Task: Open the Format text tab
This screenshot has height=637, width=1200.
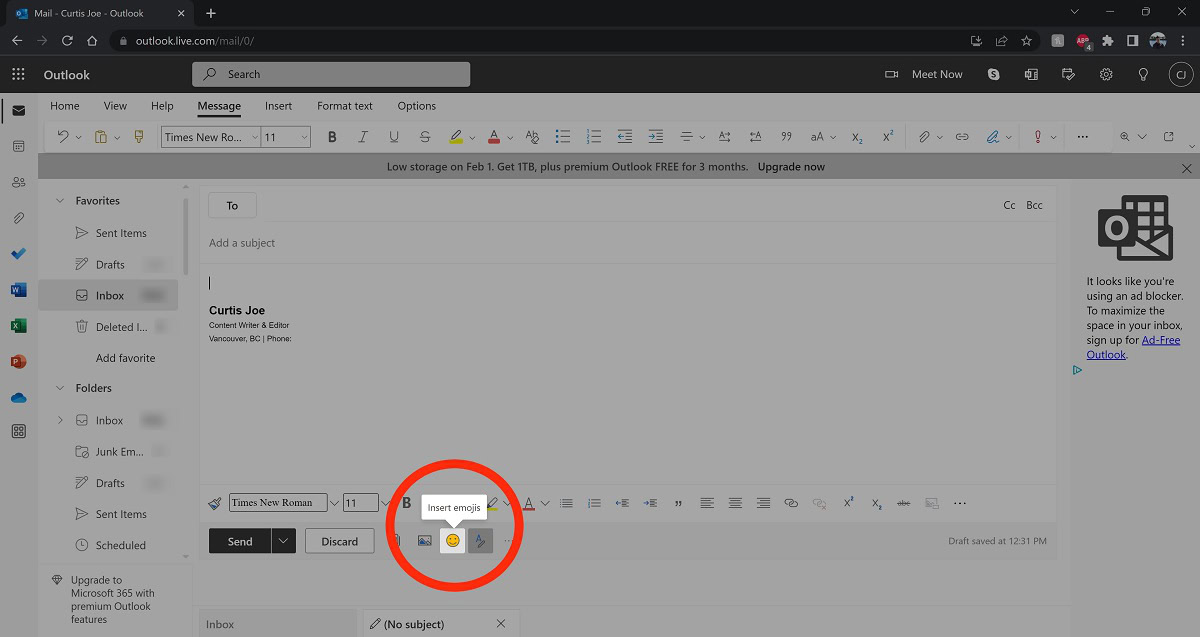Action: pos(344,106)
